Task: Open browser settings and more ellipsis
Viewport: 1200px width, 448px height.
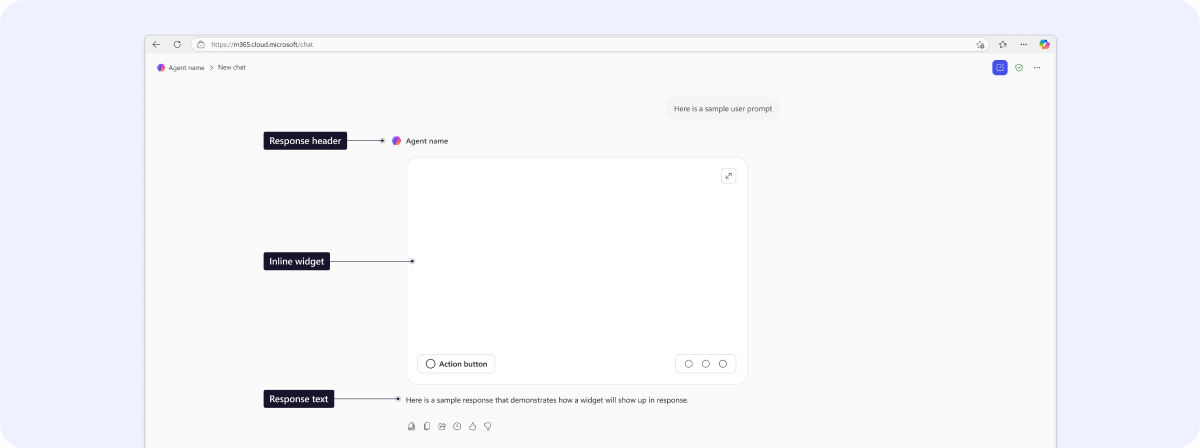Action: point(1023,44)
